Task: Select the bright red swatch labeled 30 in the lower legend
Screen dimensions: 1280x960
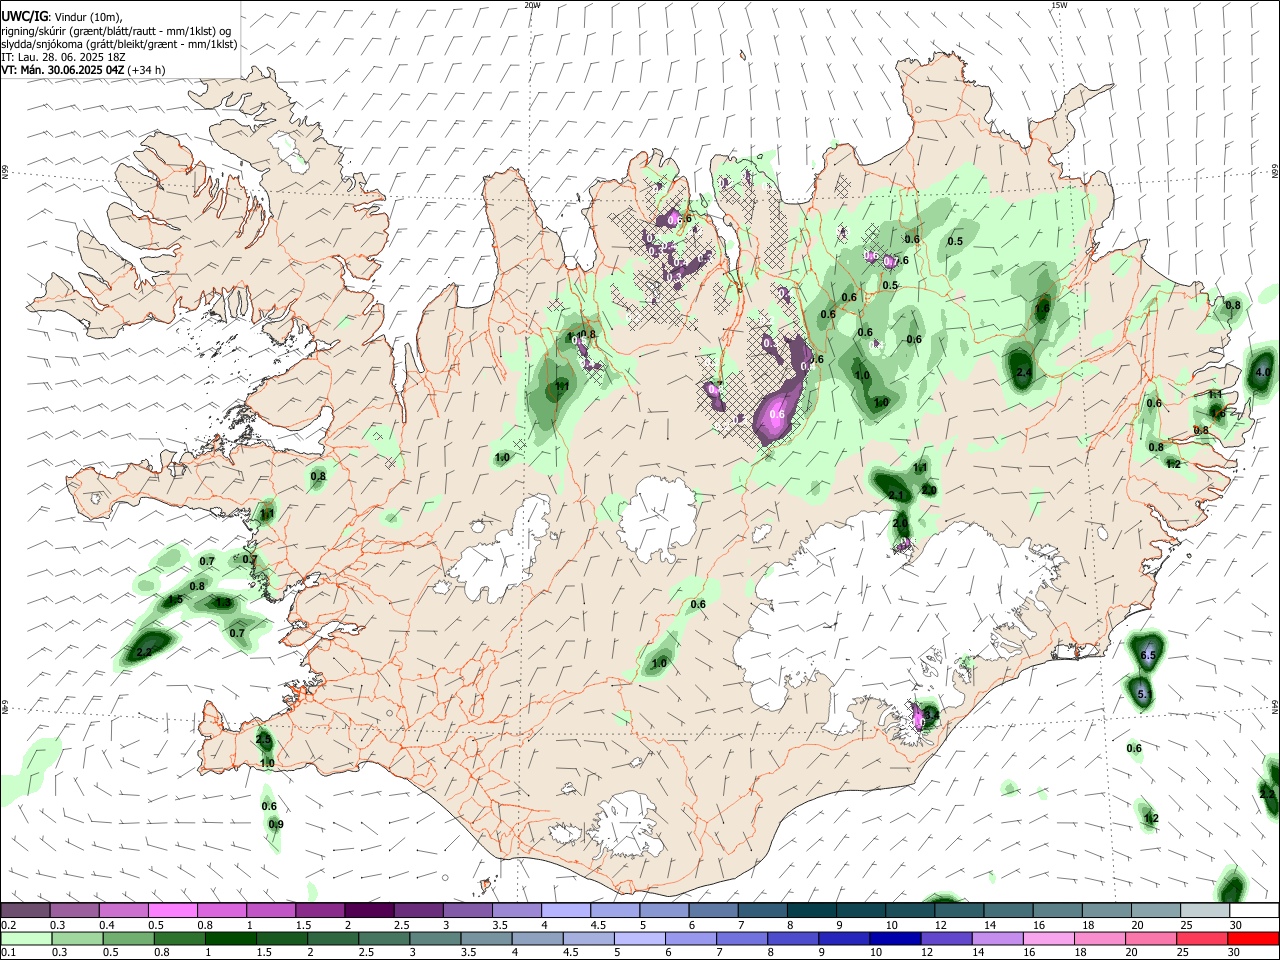Action: [x=1253, y=938]
